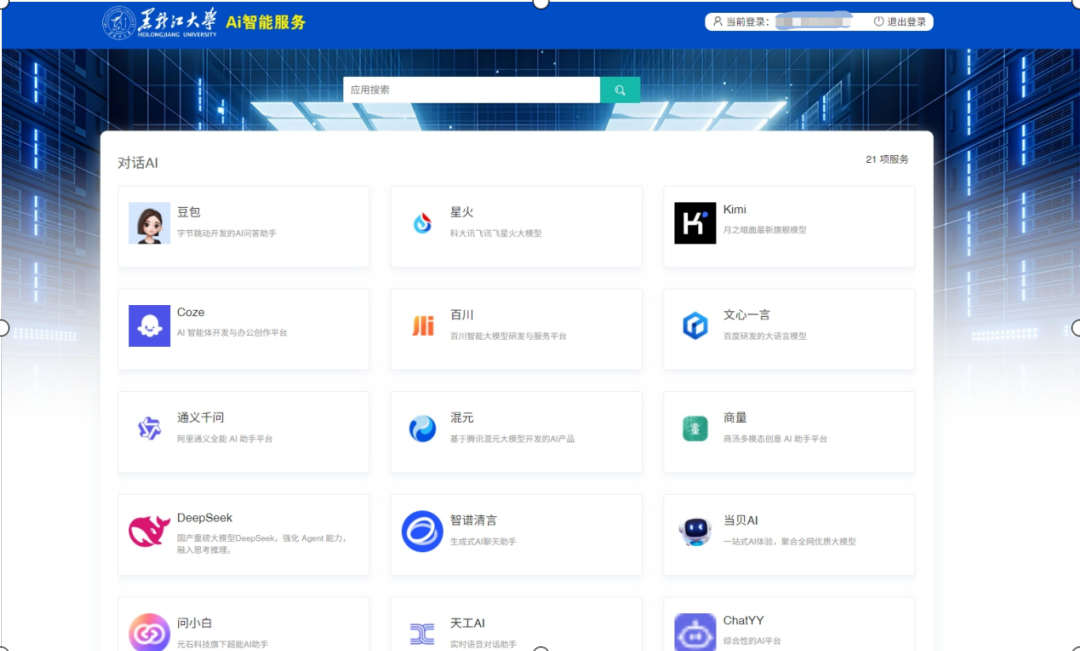This screenshot has width=1080, height=651.
Task: Click the Heilongjiang University logo
Action: [160, 22]
